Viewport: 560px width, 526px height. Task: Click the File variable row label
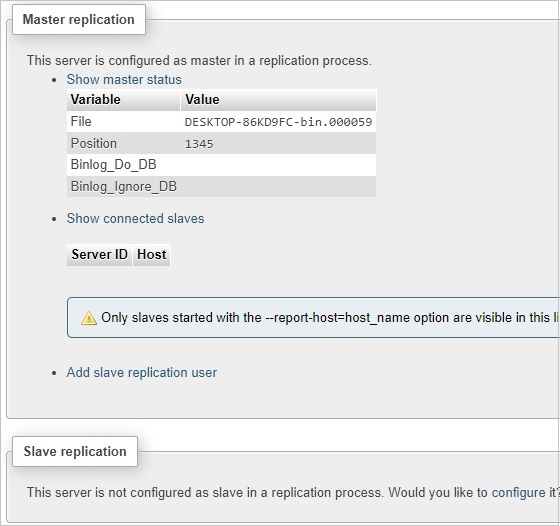[x=81, y=121]
